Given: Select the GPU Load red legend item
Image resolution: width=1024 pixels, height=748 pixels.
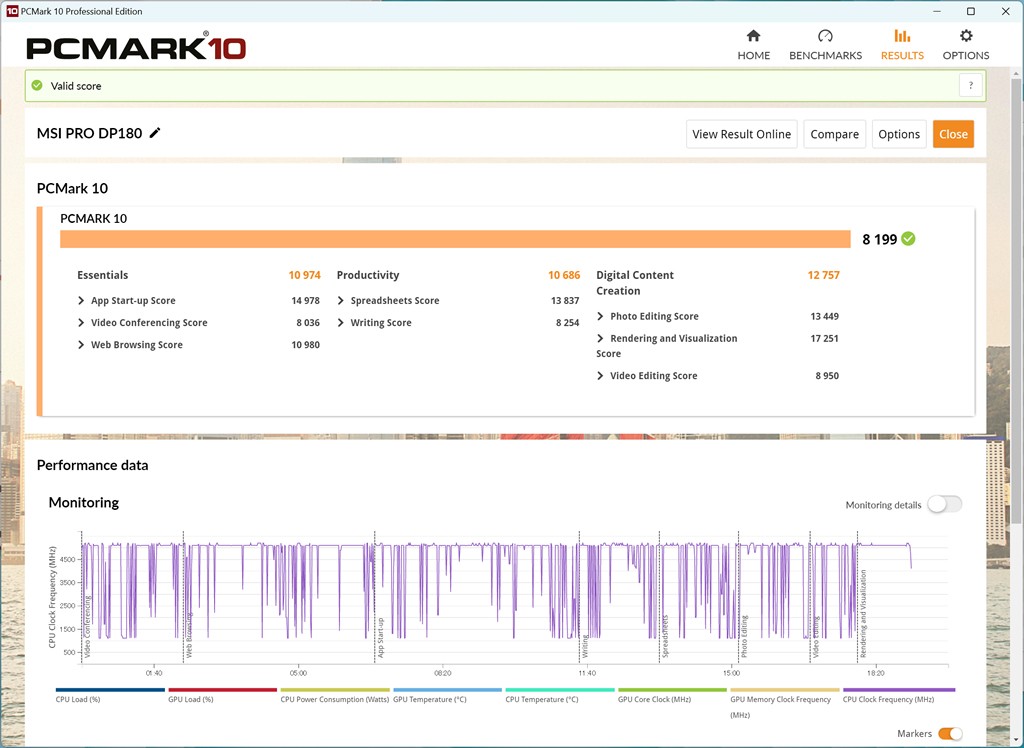Looking at the screenshot, I should pos(222,690).
